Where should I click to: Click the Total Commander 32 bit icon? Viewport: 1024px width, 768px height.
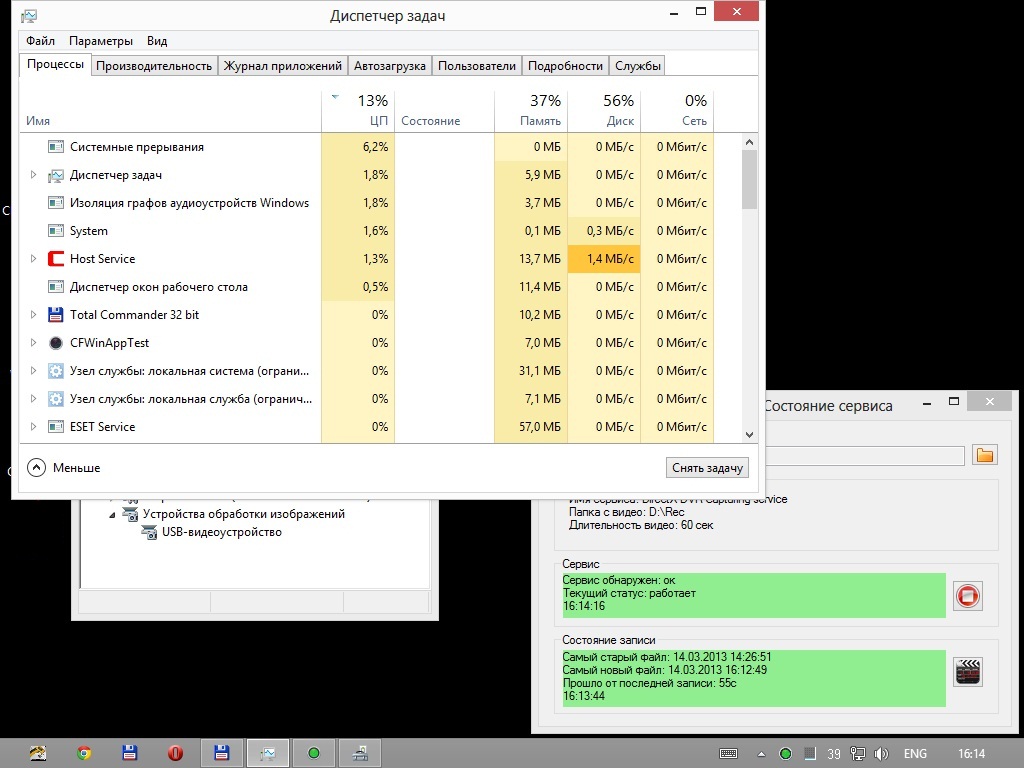[56, 315]
